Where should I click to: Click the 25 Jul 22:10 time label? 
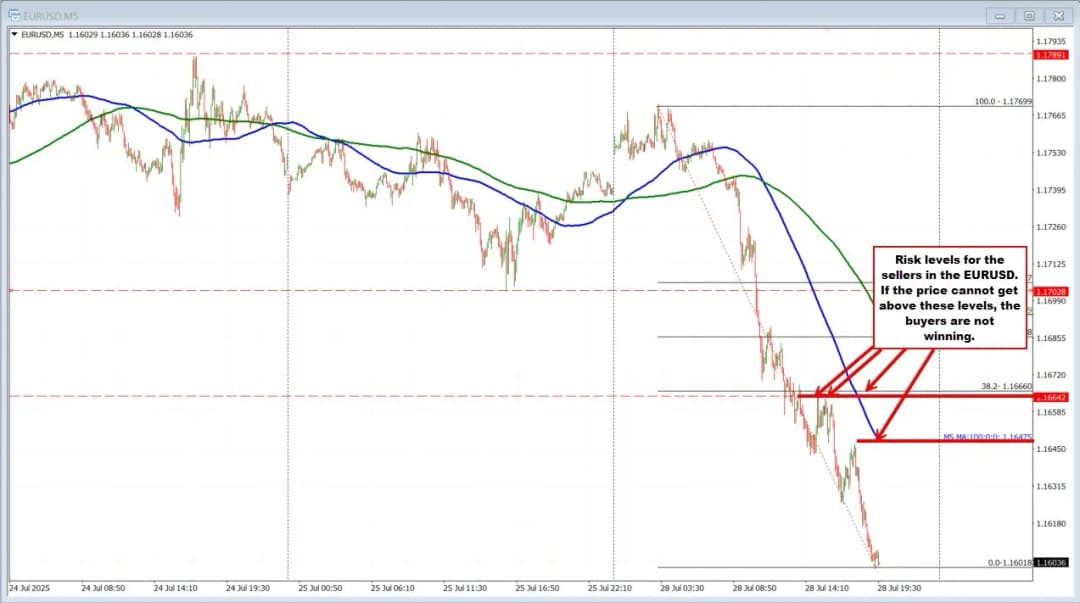[609, 588]
